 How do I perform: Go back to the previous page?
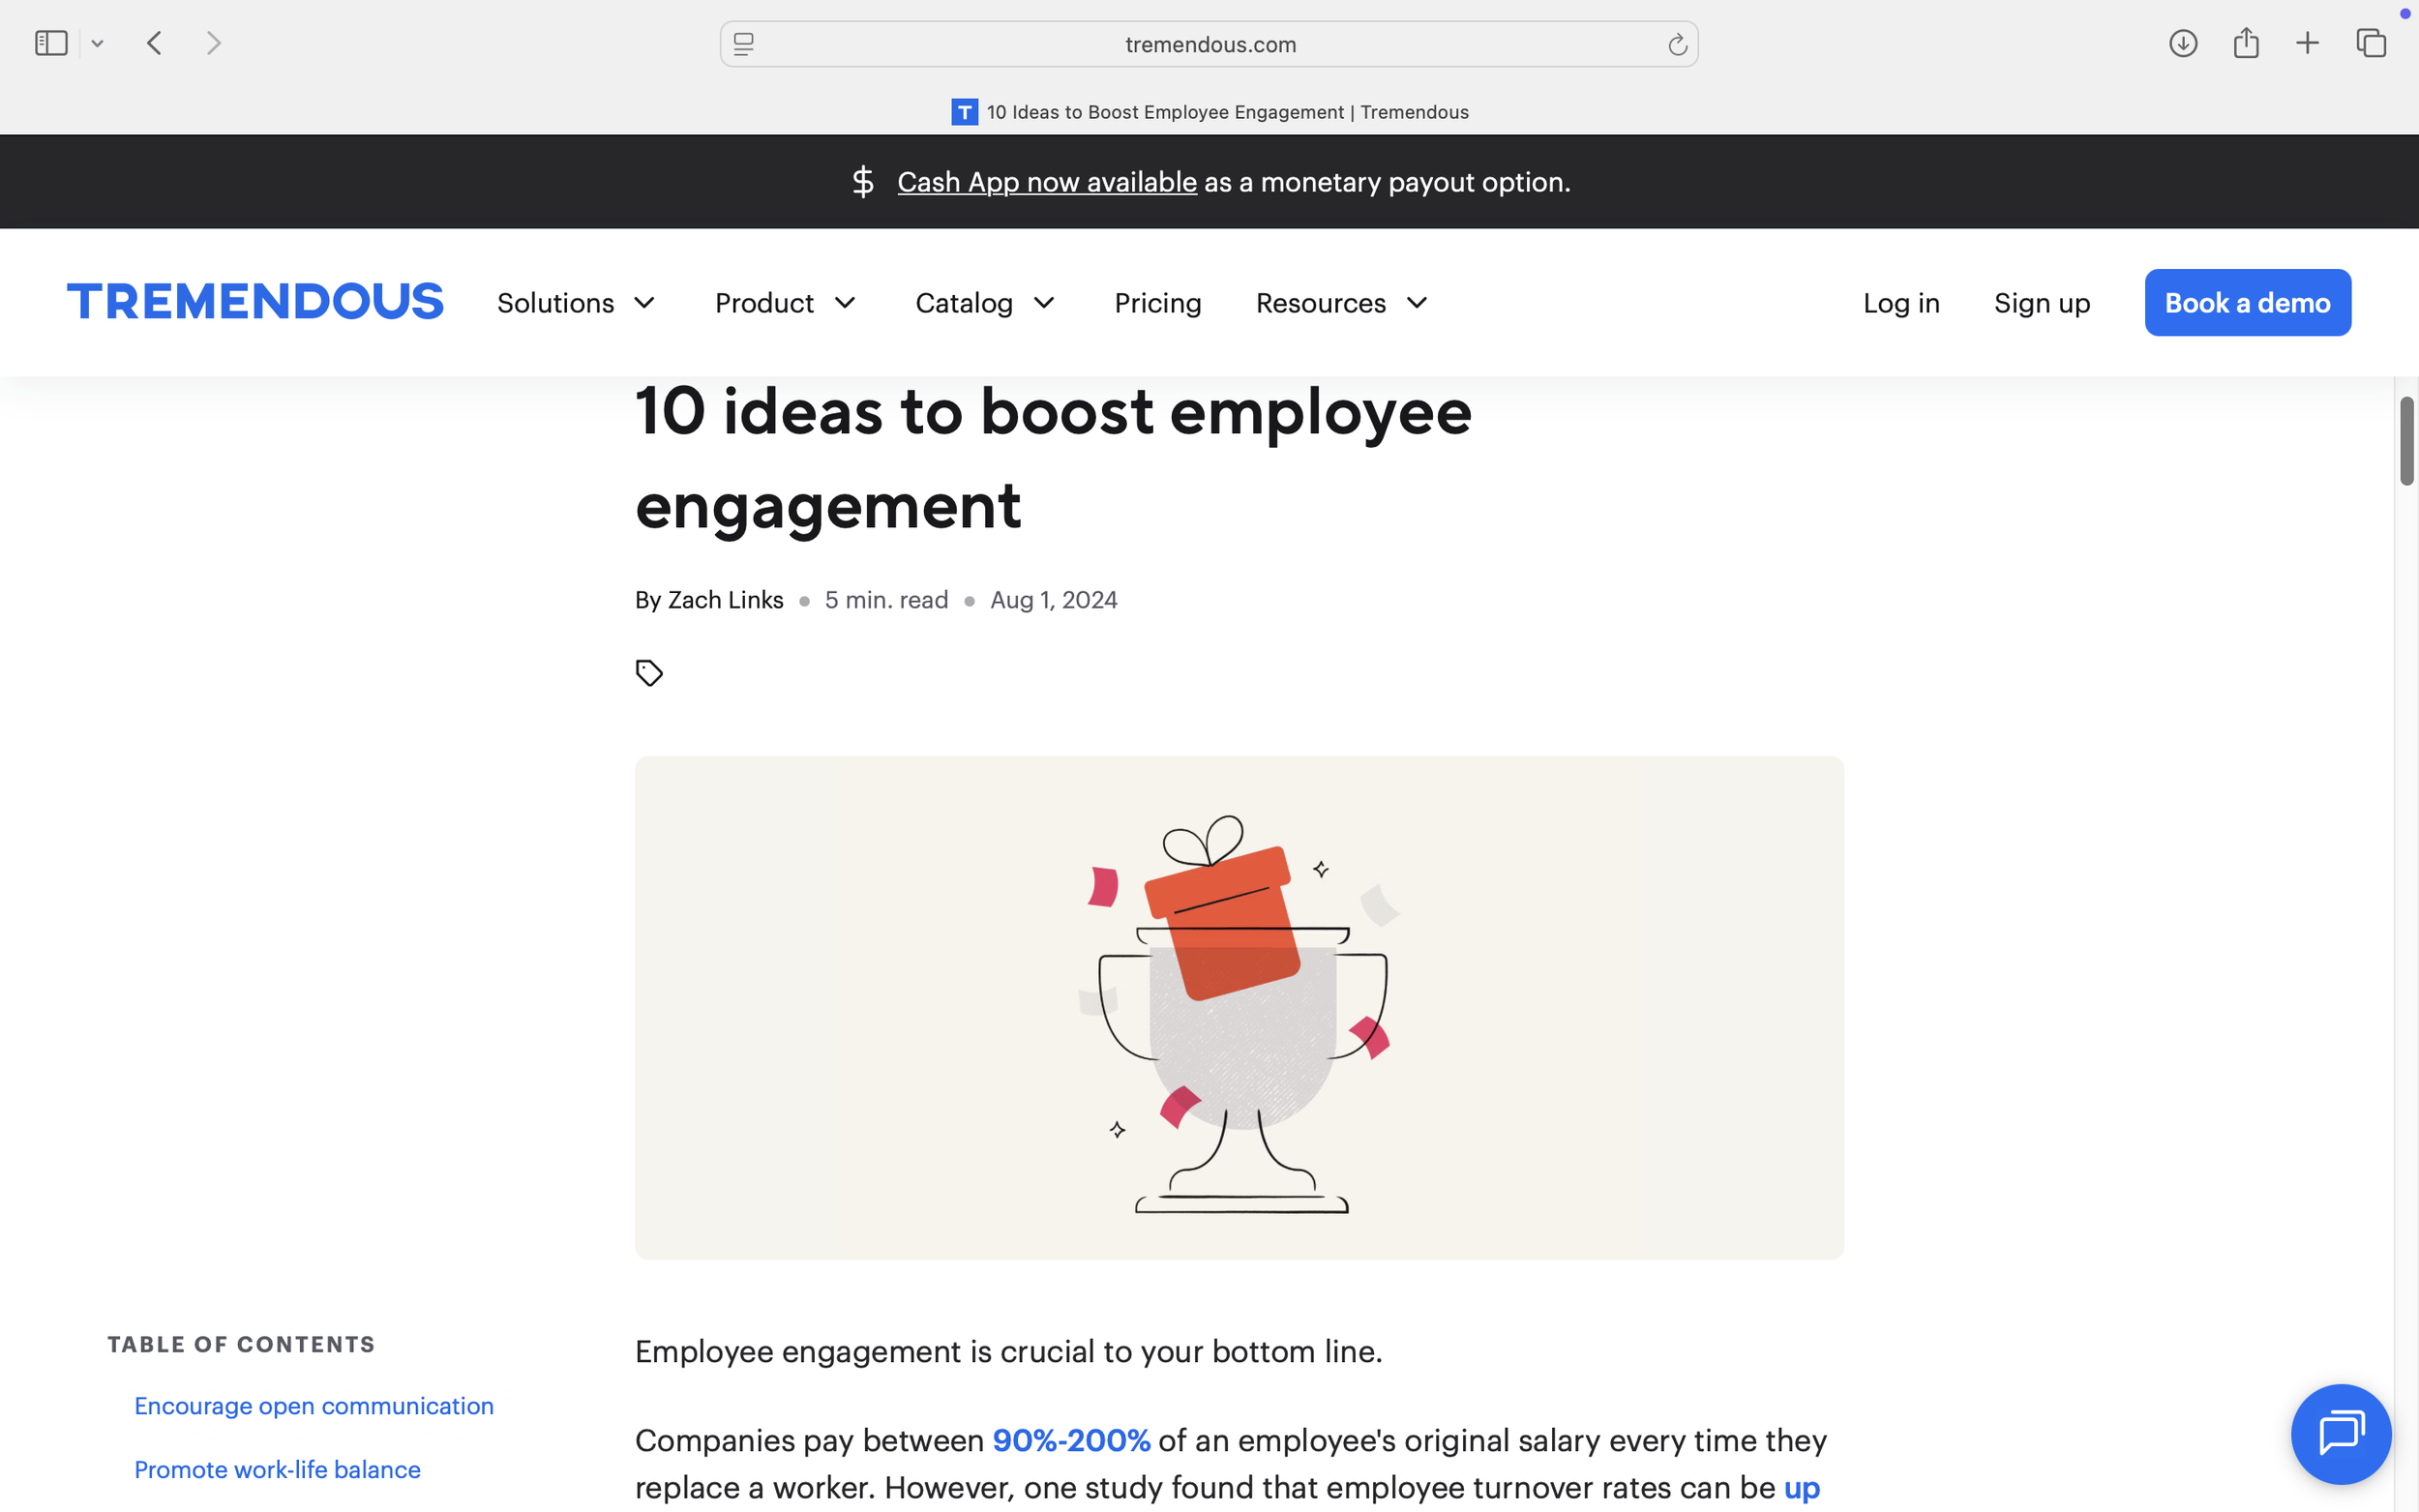pos(154,43)
